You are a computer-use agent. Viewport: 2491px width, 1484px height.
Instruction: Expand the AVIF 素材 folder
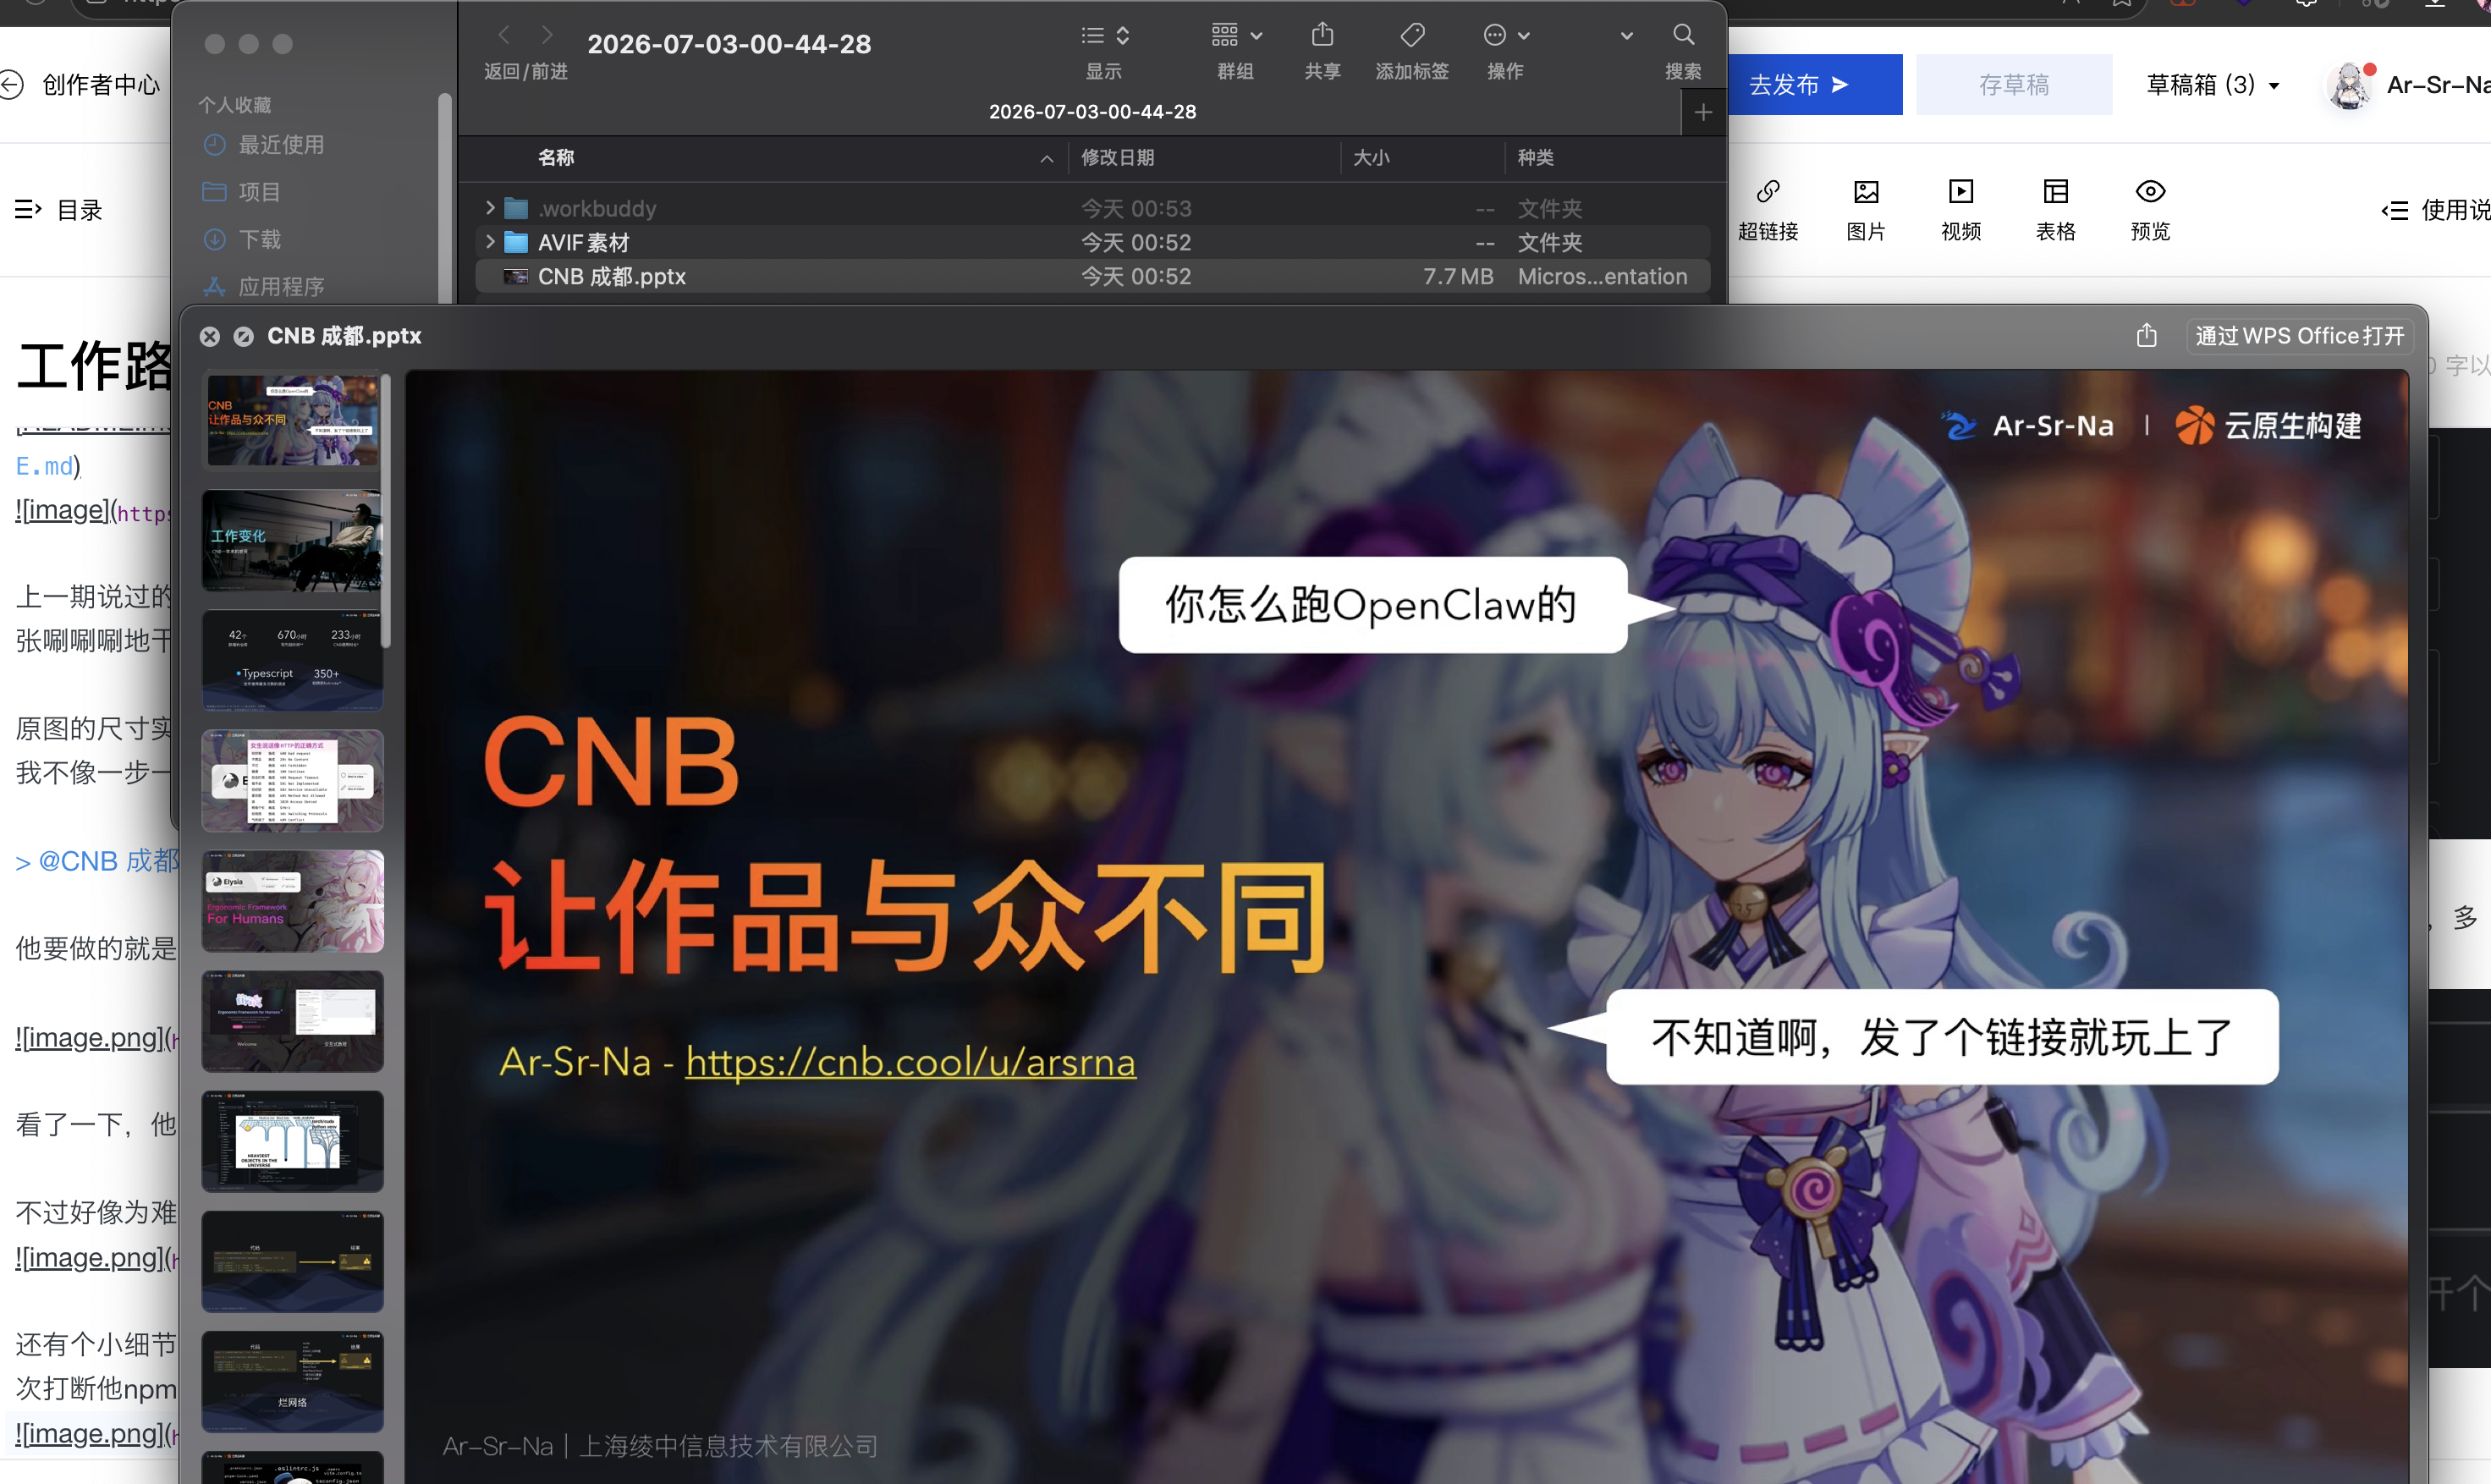490,242
